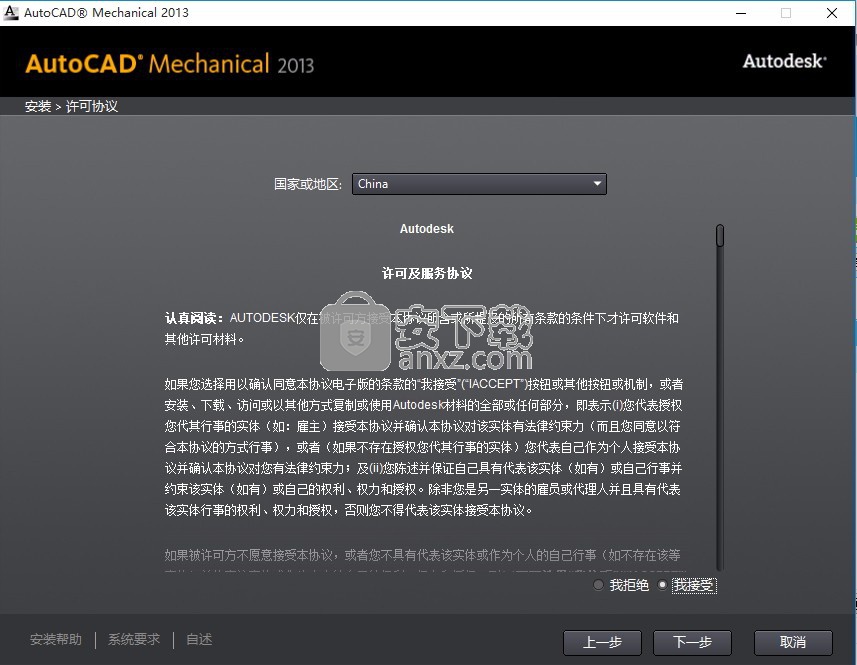Close the AutoCAD installer window
The image size is (857, 665).
831,13
